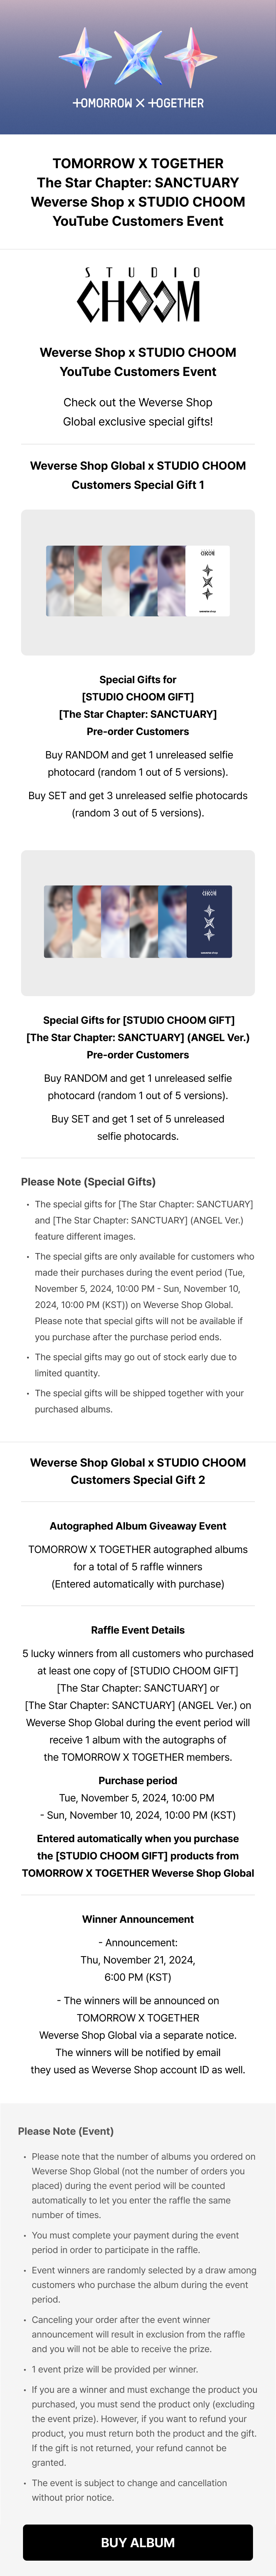Click the Purchase period label
This screenshot has width=276, height=2576.
(138, 1780)
